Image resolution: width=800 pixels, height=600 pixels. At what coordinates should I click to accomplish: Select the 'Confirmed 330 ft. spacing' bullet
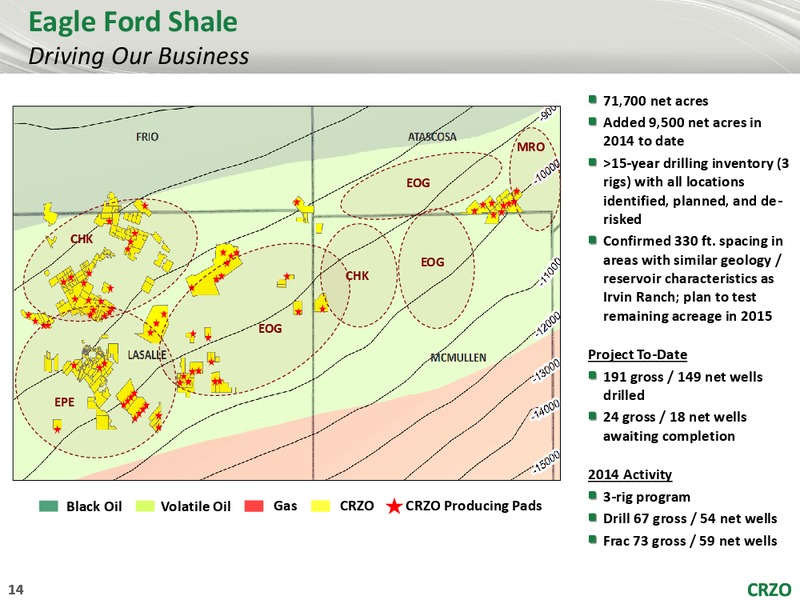(x=693, y=279)
